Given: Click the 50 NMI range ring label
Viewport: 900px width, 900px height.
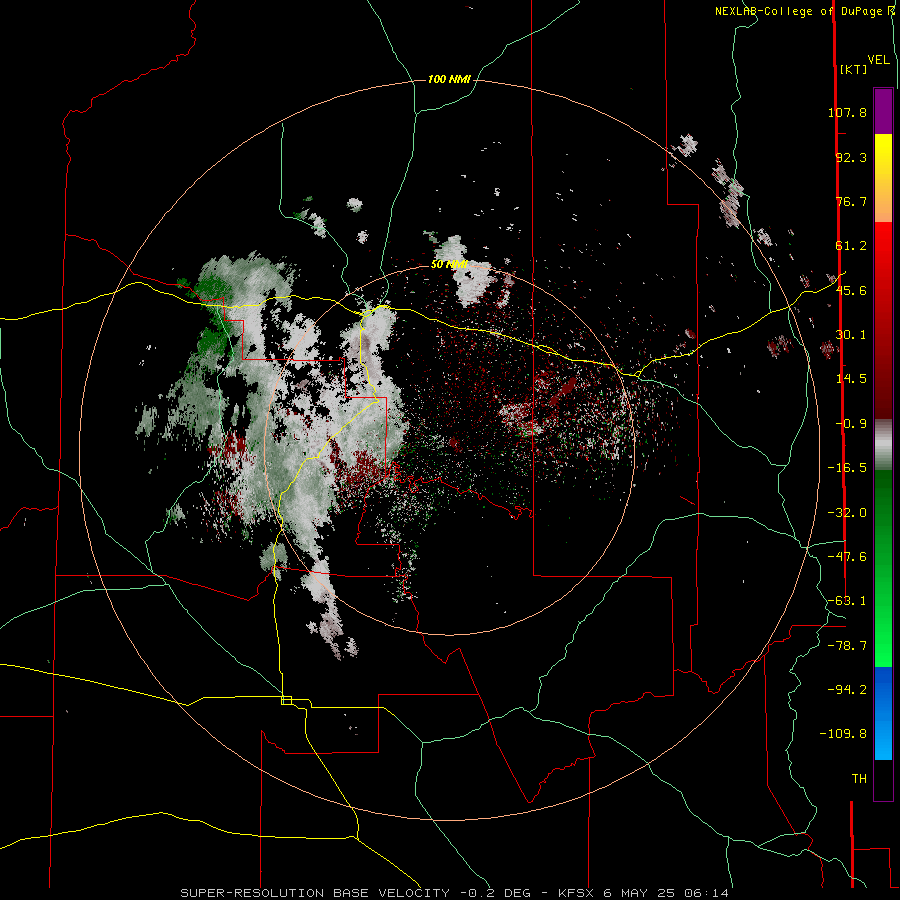Looking at the screenshot, I should click(449, 265).
